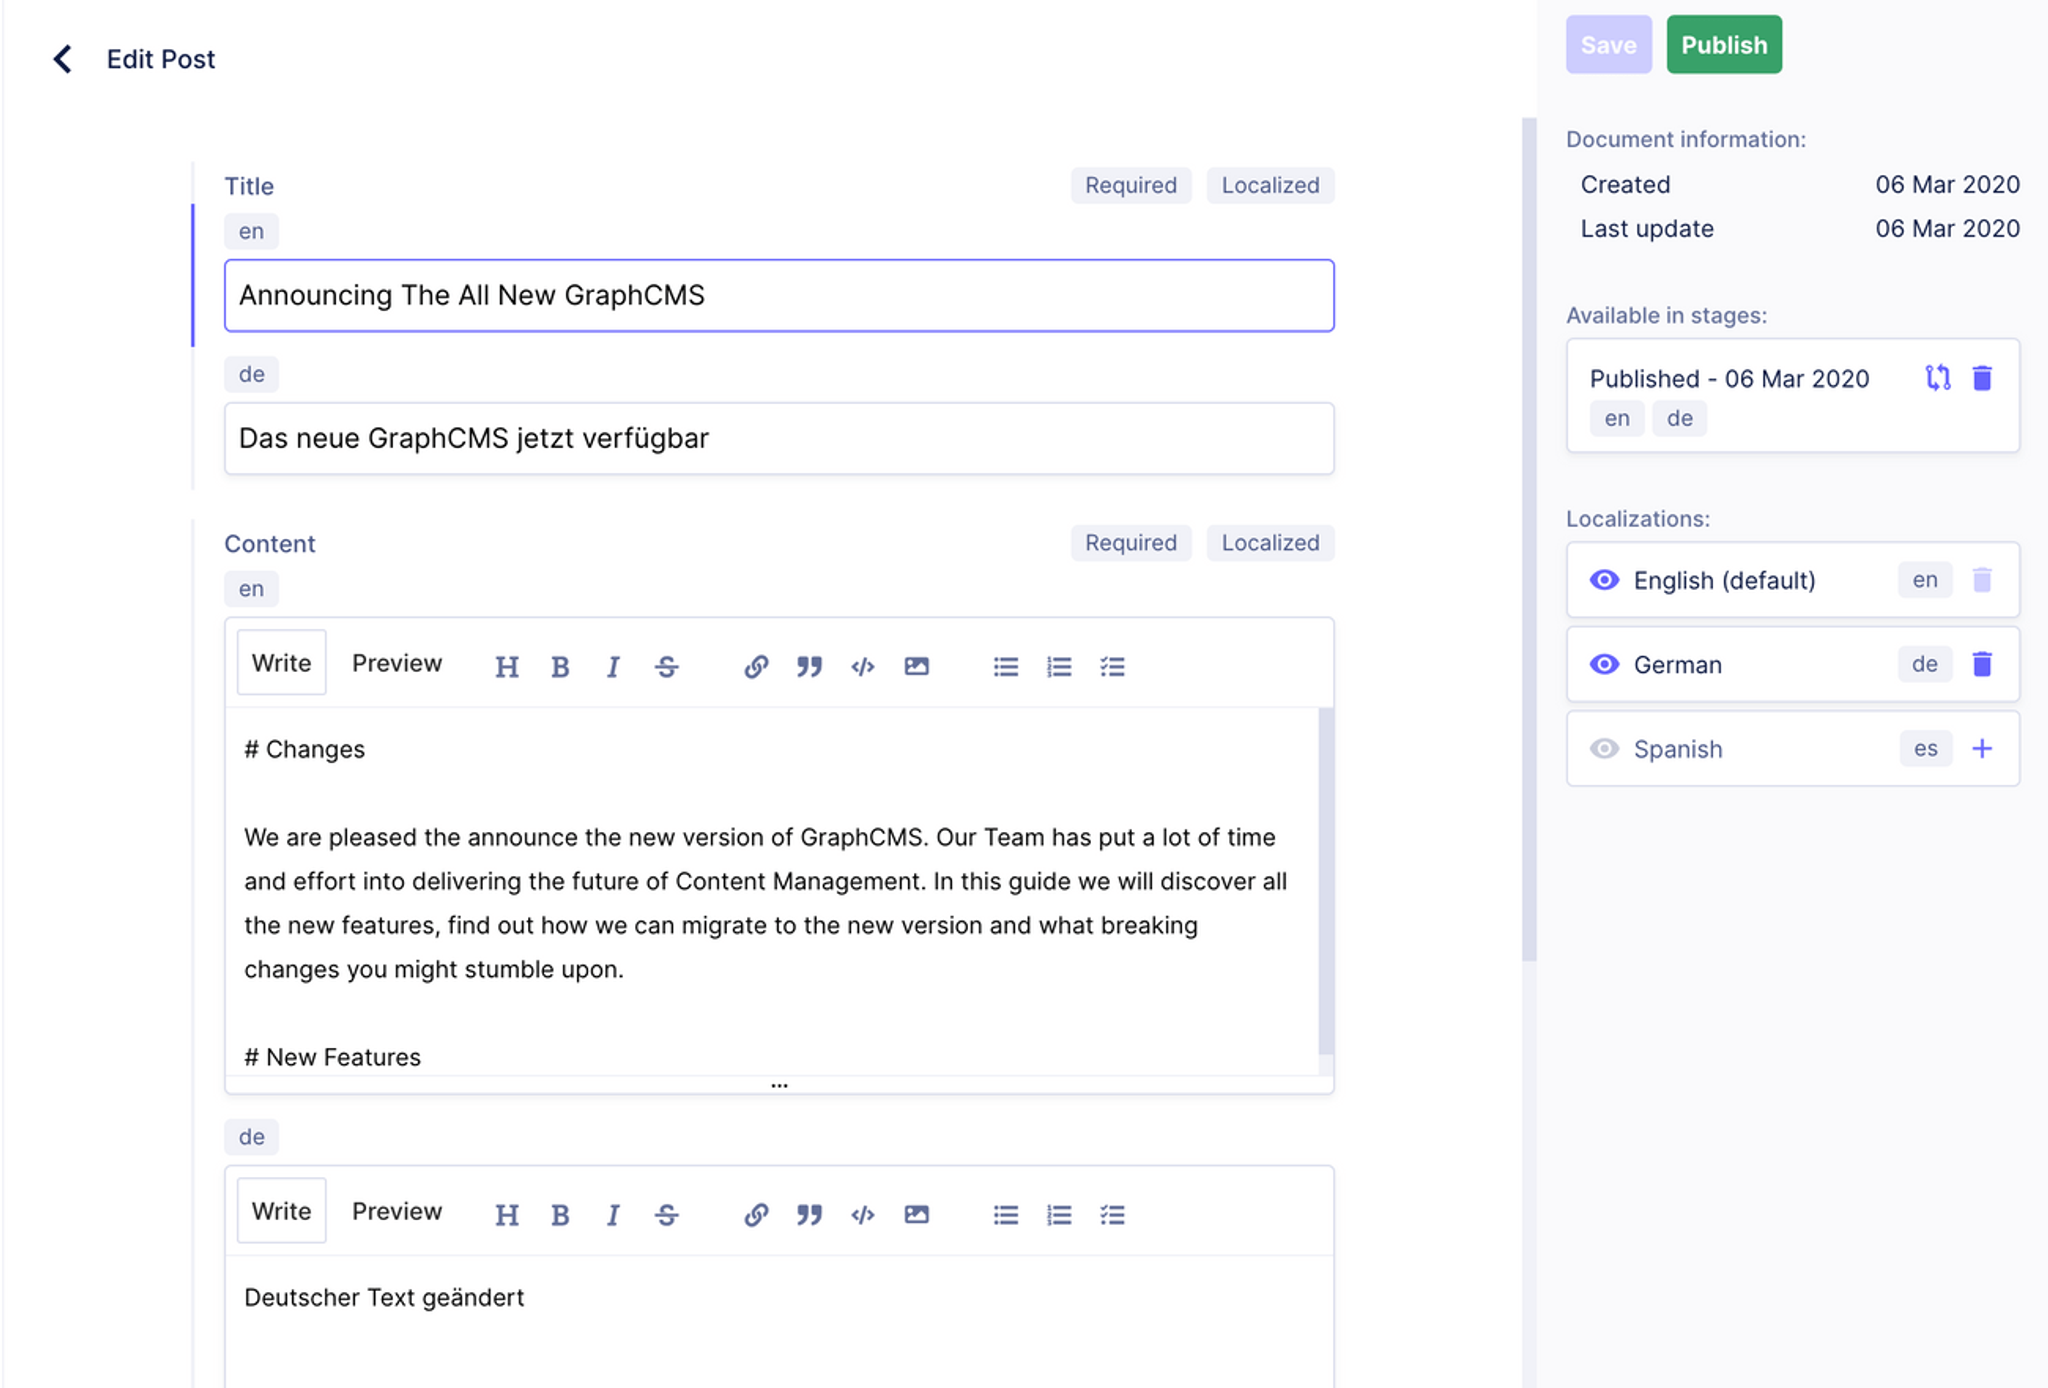This screenshot has width=2048, height=1388.
Task: Click the German title input field
Action: [x=779, y=438]
